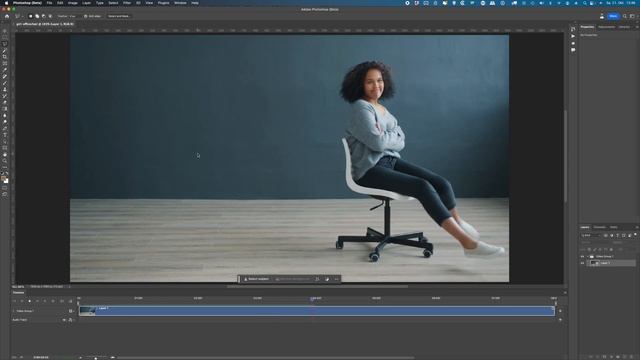
Task: Hide the Video Group 1 layer
Action: (582, 257)
